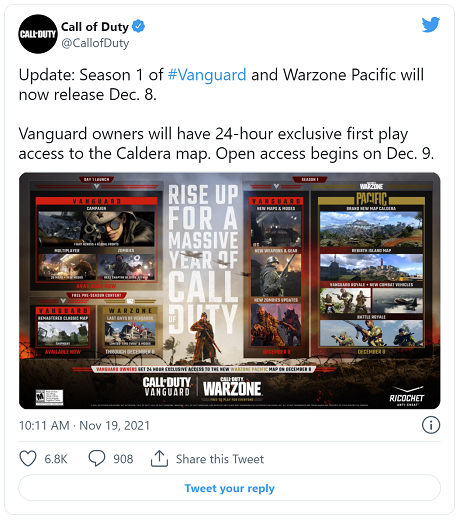The height and width of the screenshot is (524, 460).
Task: Click the 10:11 AM Nov 19, 2021 timestamp
Action: click(x=84, y=425)
